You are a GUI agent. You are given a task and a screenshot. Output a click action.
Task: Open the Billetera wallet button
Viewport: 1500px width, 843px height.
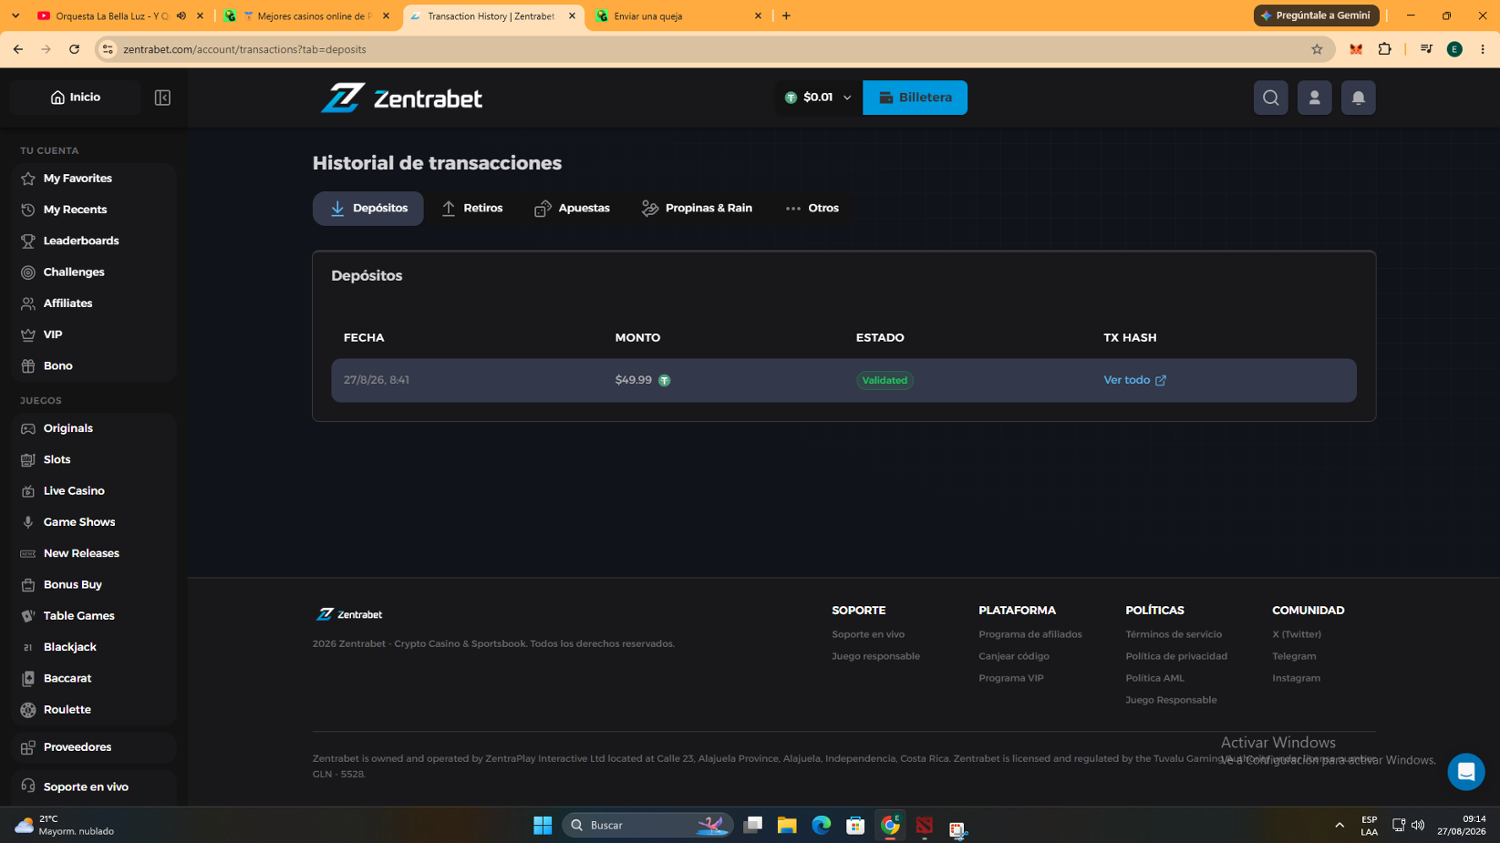pyautogui.click(x=915, y=98)
